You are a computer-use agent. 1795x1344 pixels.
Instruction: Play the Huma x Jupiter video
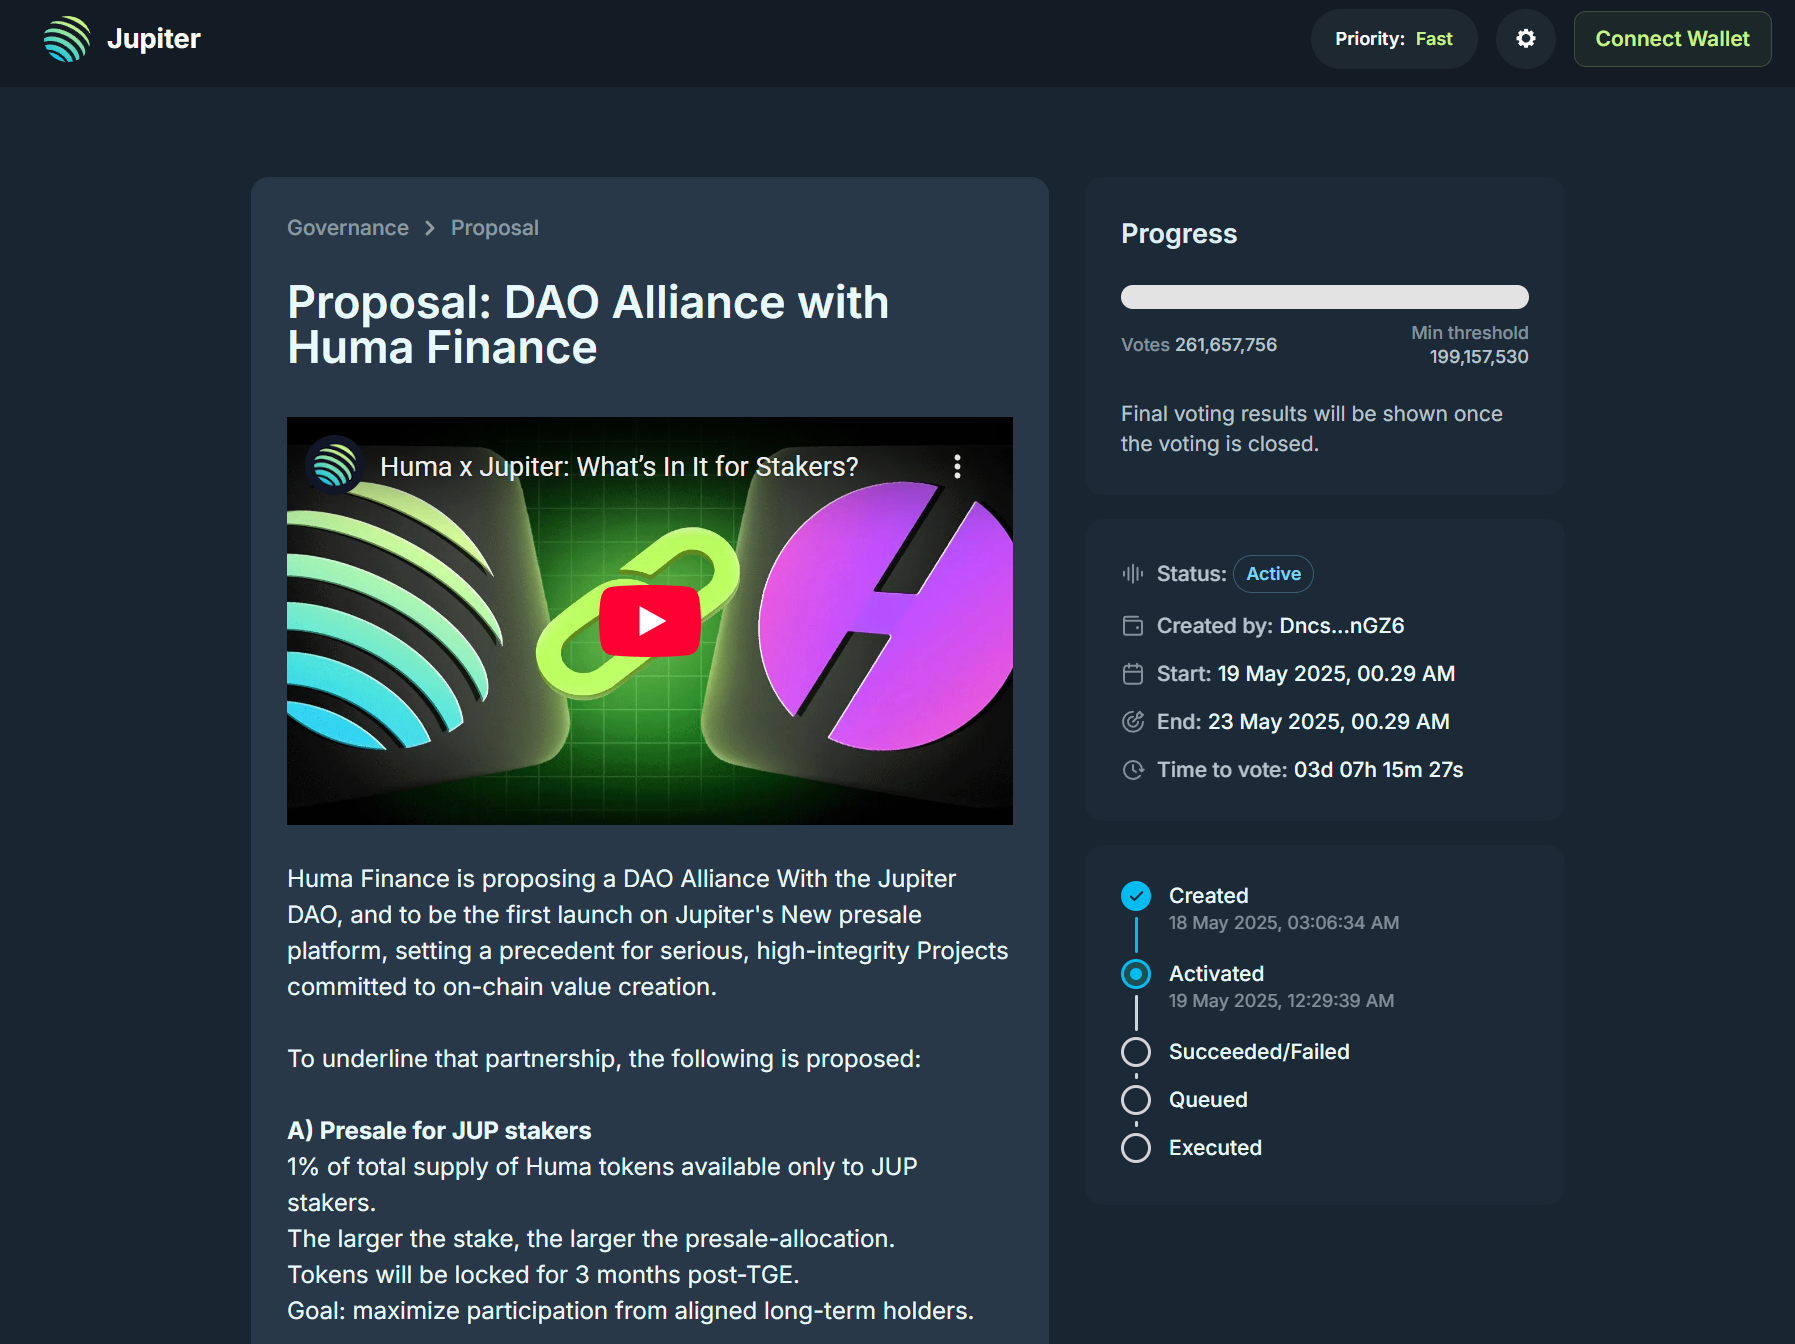click(x=650, y=621)
